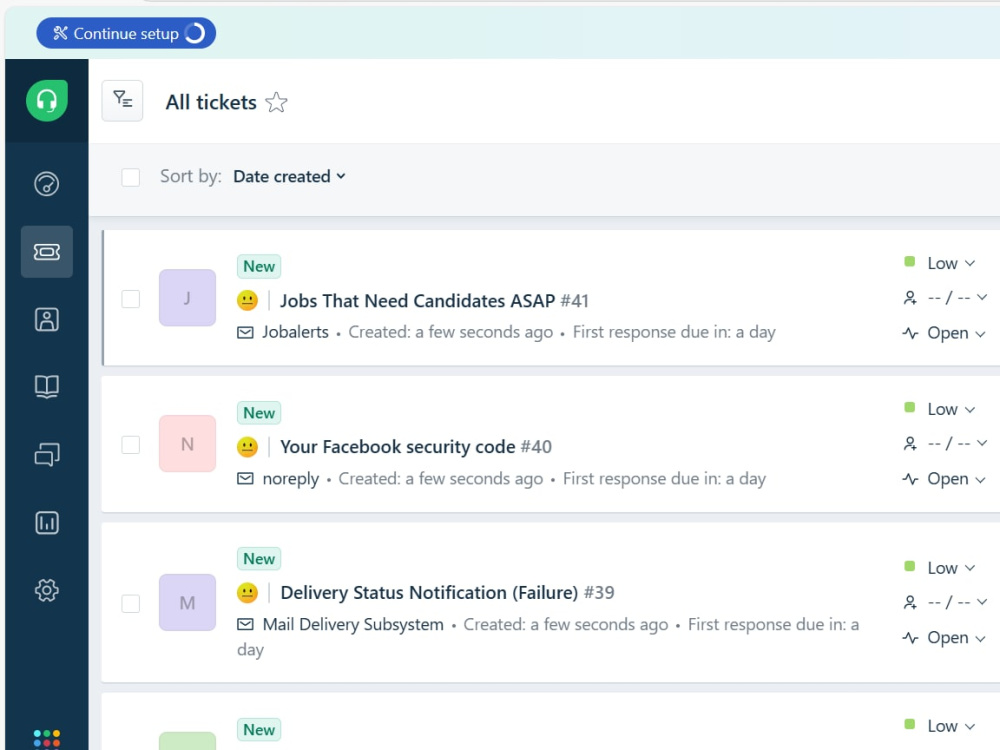Click the Continue setup button
This screenshot has height=750, width=1000.
click(x=126, y=33)
